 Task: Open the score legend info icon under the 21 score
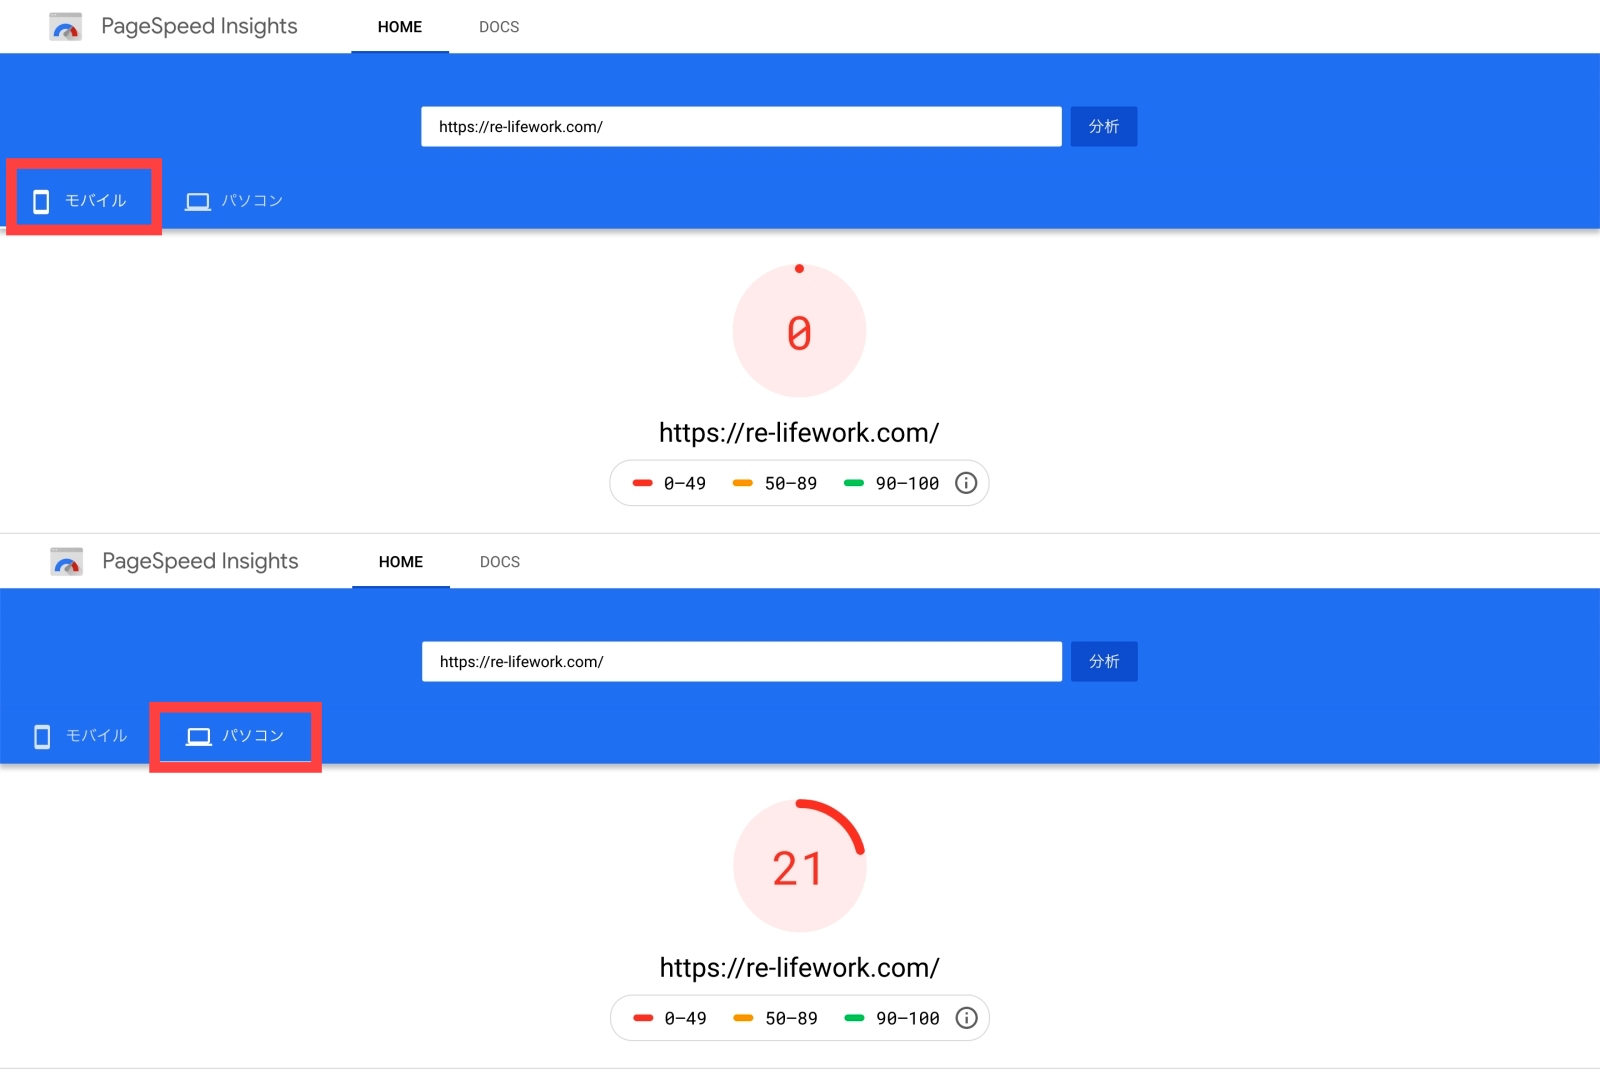[x=966, y=1018]
